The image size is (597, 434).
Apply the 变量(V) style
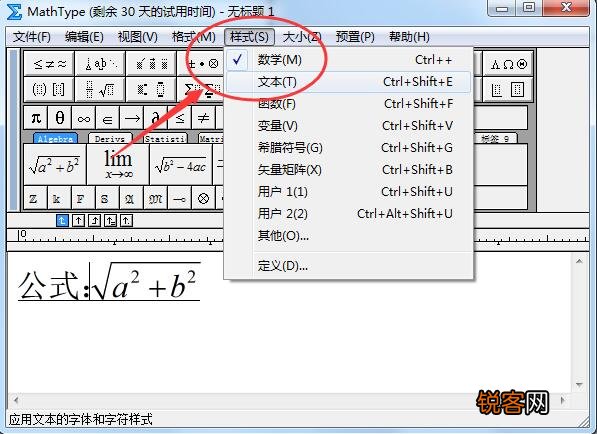(x=348, y=126)
